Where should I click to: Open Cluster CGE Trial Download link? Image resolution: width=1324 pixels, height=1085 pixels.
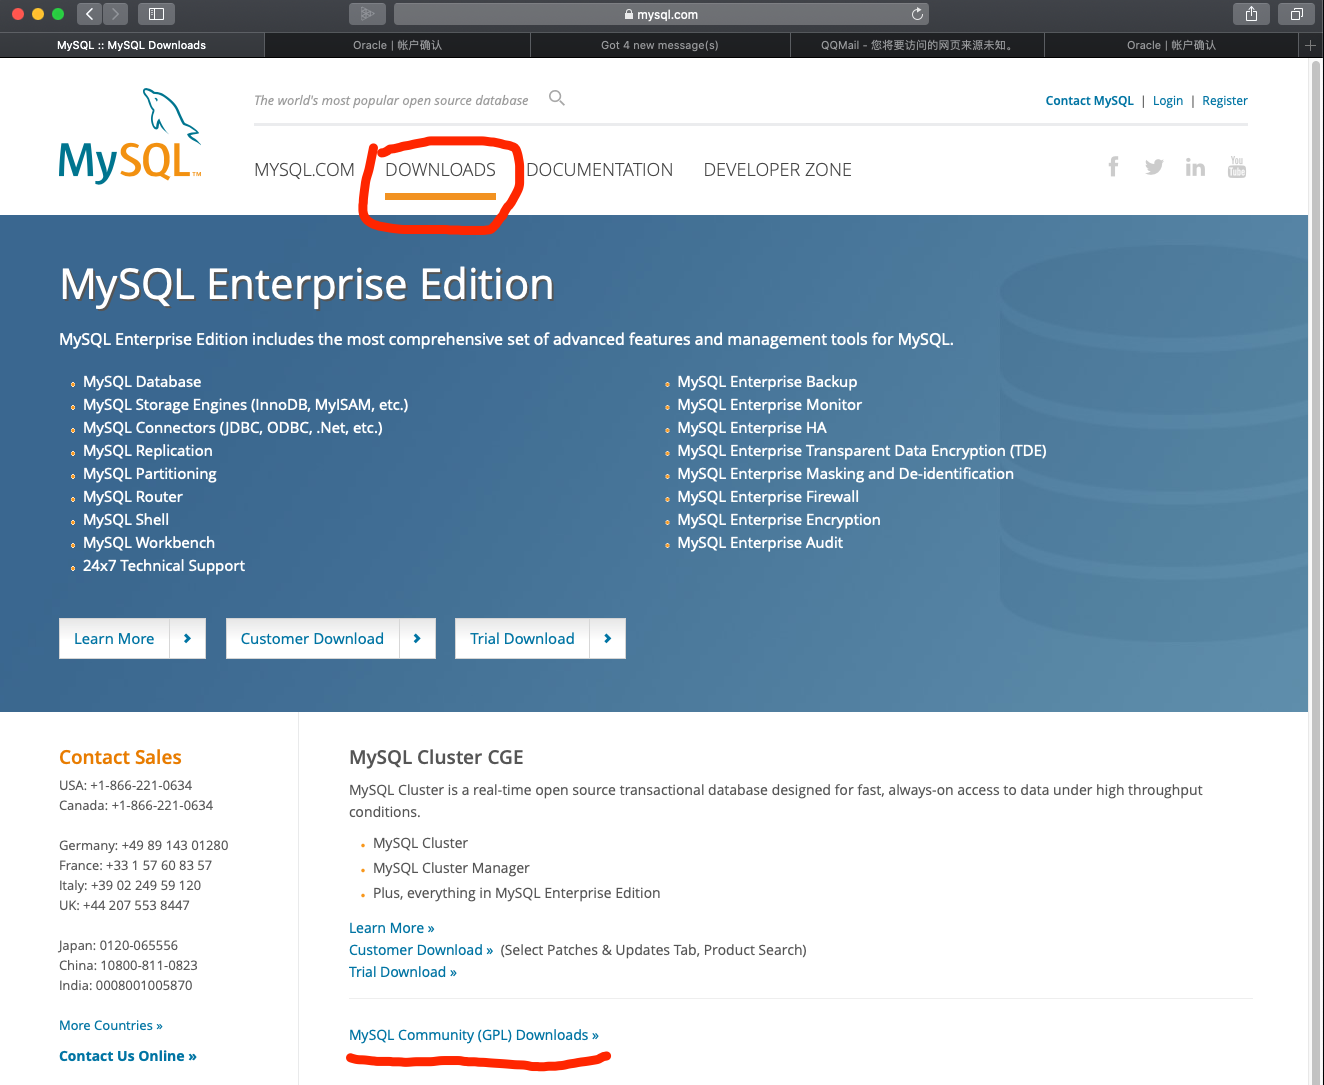(403, 972)
